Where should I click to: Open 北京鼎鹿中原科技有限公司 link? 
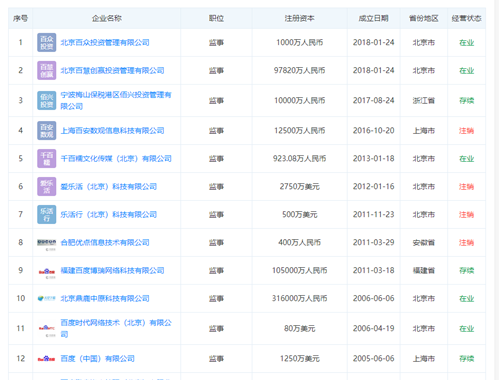point(105,299)
